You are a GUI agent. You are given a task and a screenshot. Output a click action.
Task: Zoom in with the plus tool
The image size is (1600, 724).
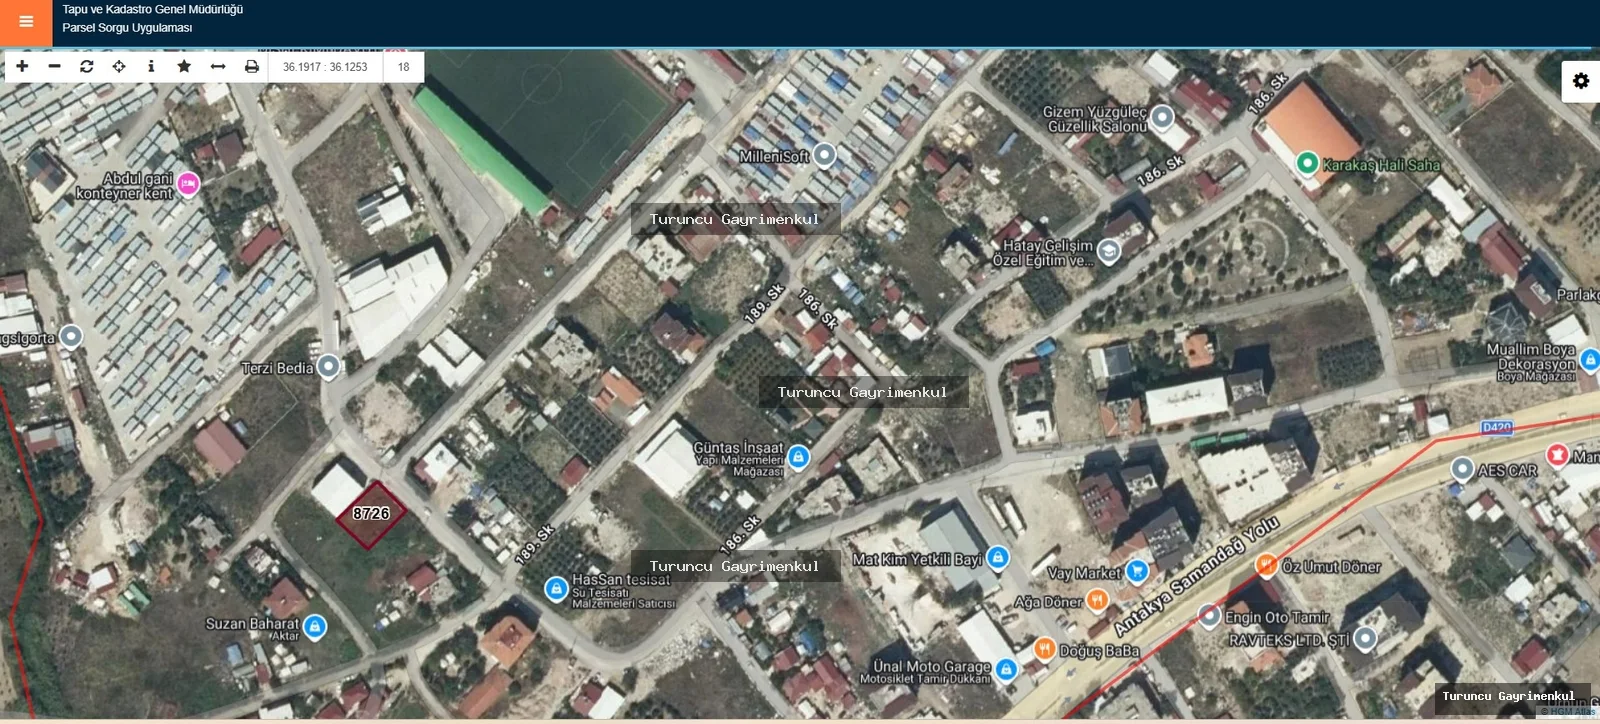tap(22, 66)
